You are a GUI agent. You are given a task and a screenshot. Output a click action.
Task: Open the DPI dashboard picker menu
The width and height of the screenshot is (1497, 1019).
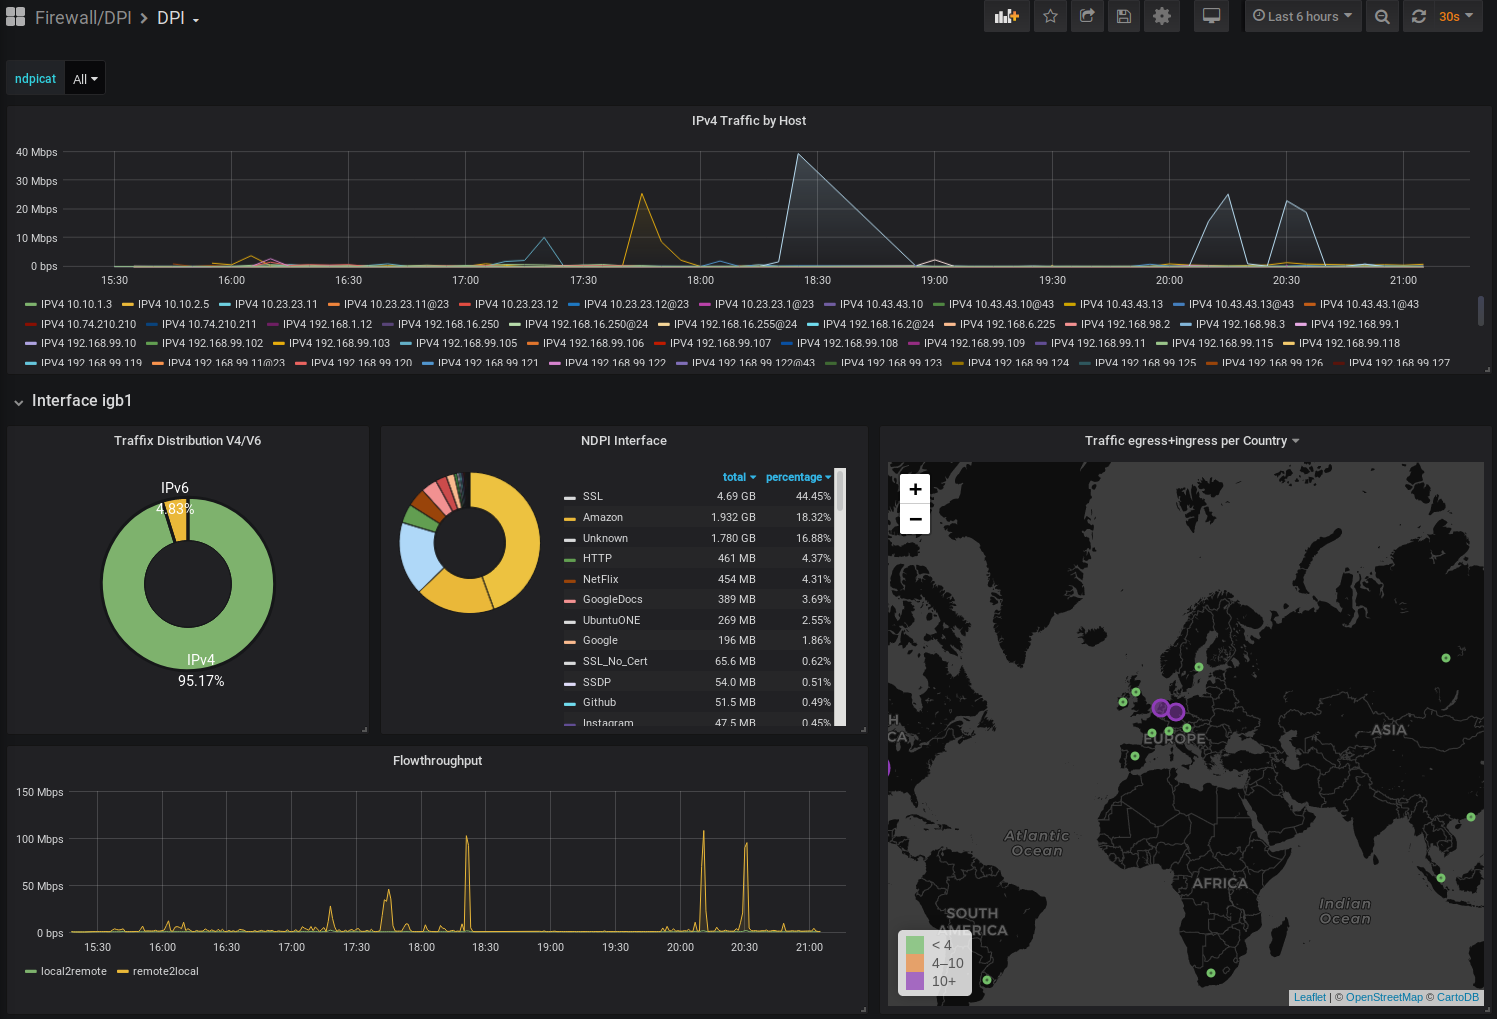[x=178, y=18]
